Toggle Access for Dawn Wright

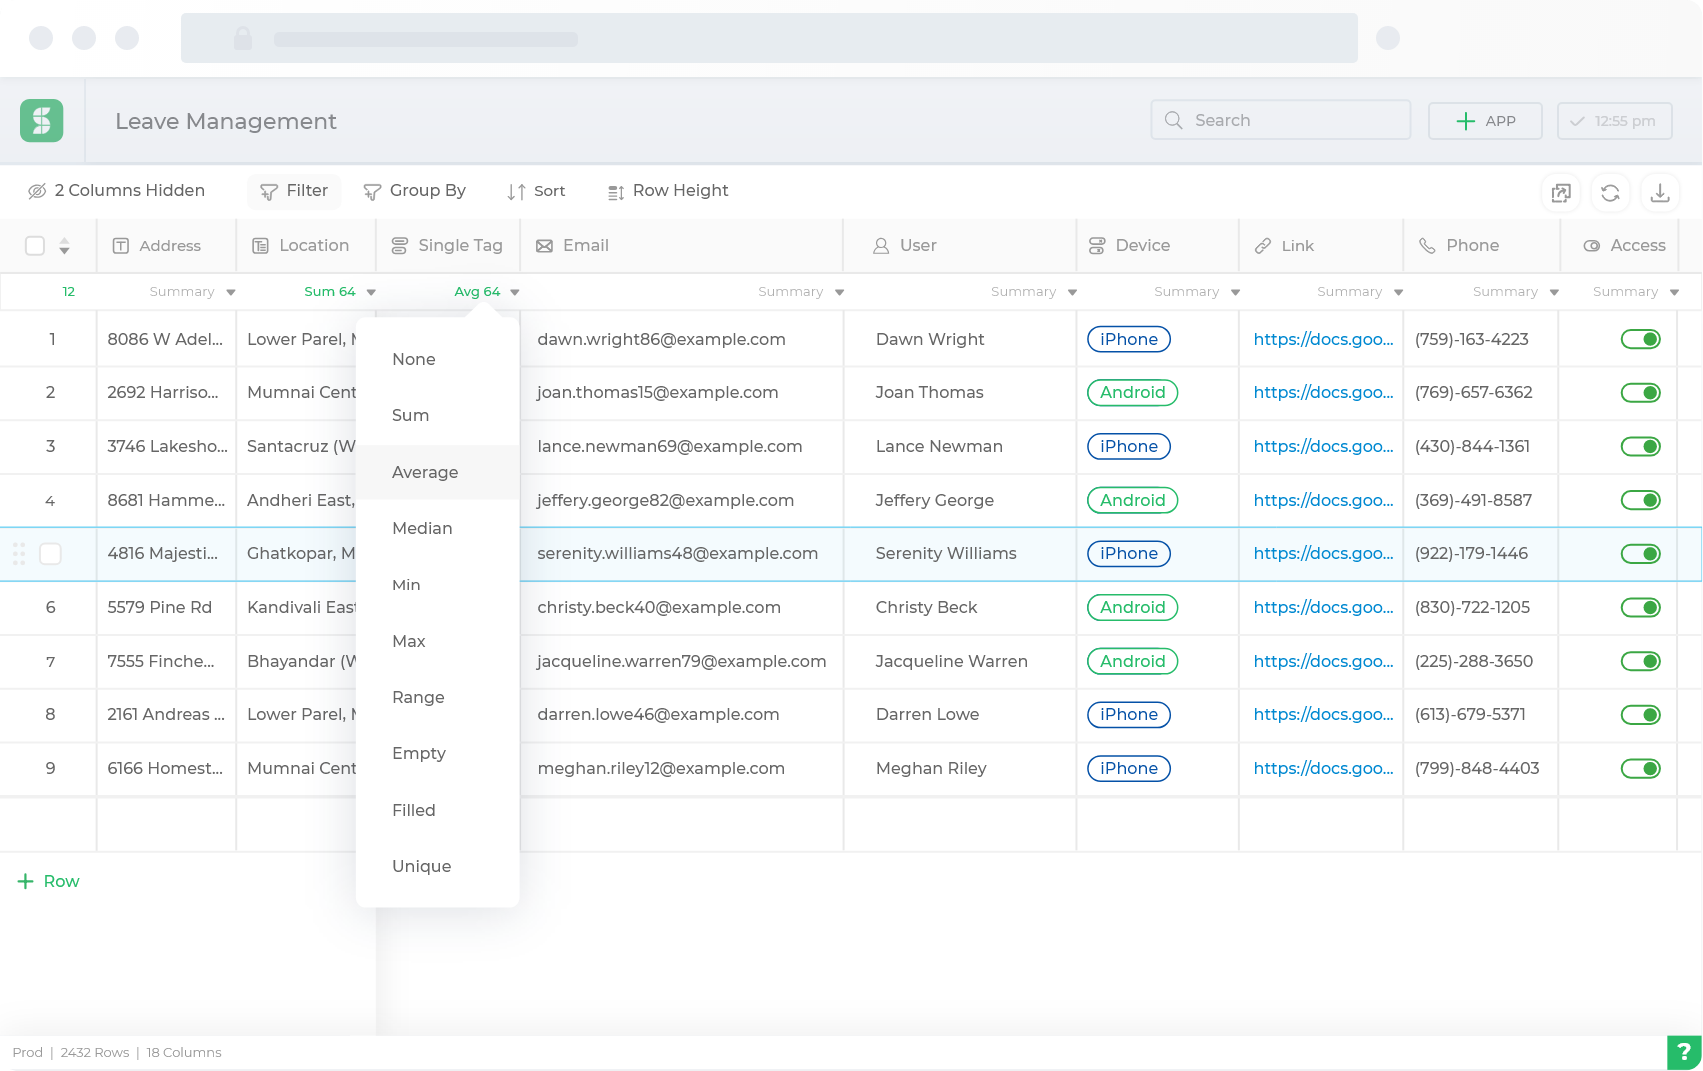pyautogui.click(x=1640, y=339)
